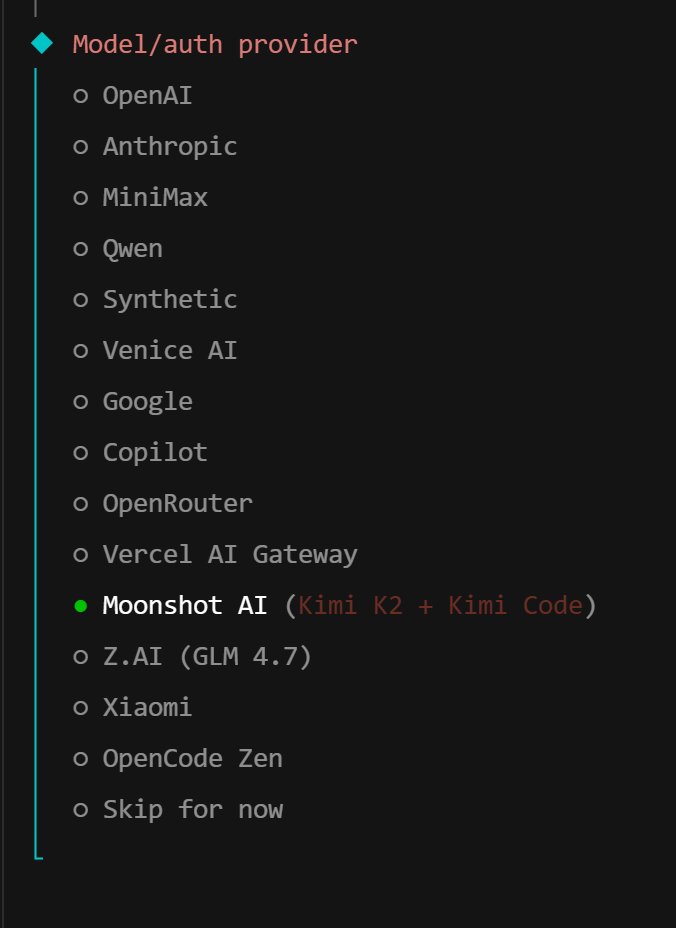Pick the Copilot provider option

(x=155, y=453)
